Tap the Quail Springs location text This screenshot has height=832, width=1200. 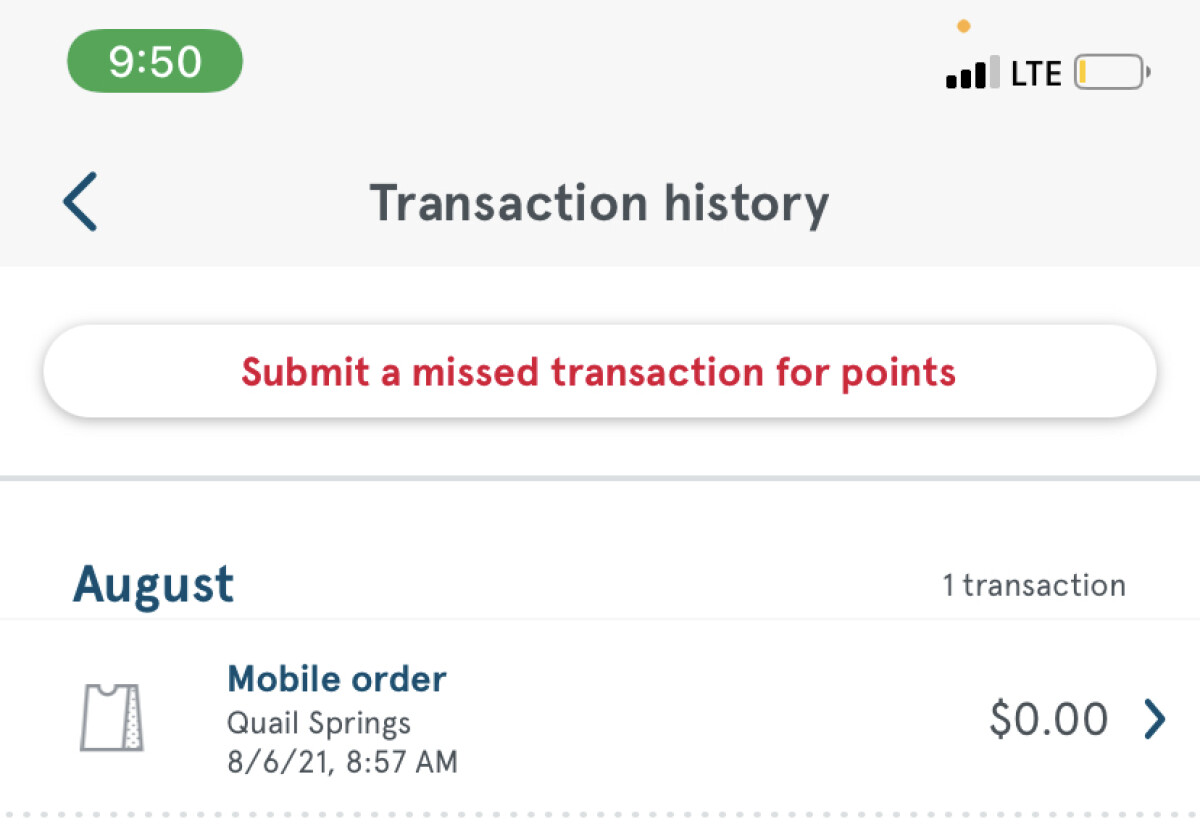point(319,722)
